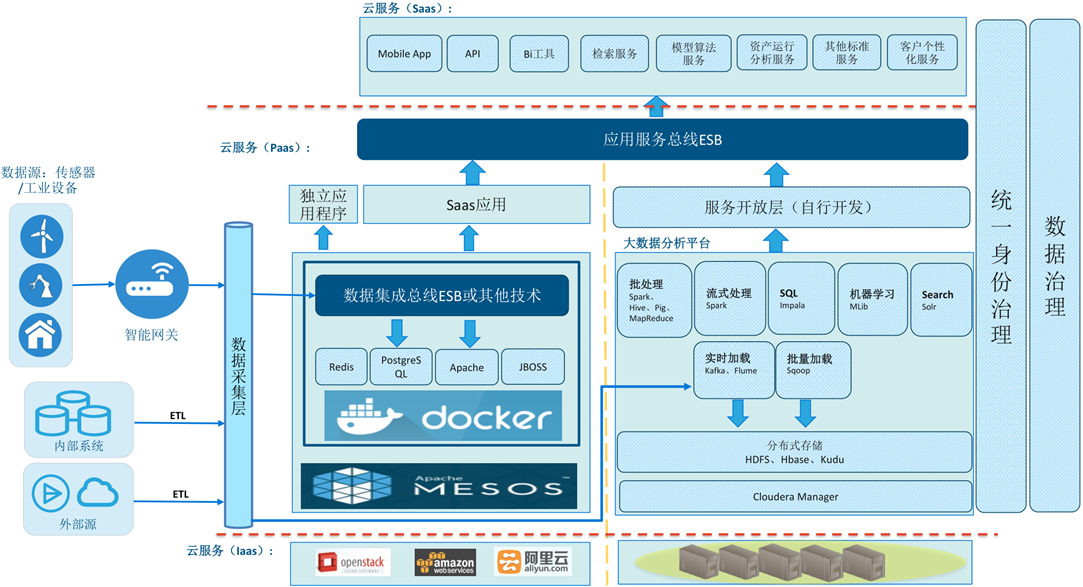Click the 机器学习 MLib box

[872, 300]
